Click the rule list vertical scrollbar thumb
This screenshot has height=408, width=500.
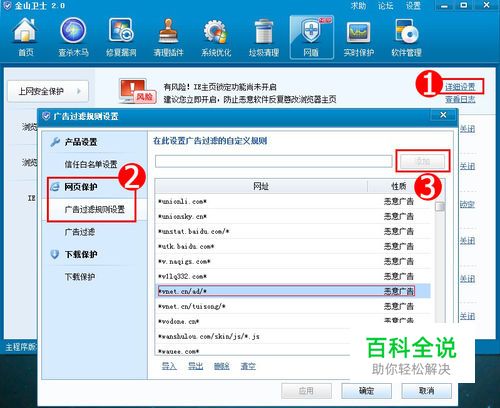tap(440, 207)
